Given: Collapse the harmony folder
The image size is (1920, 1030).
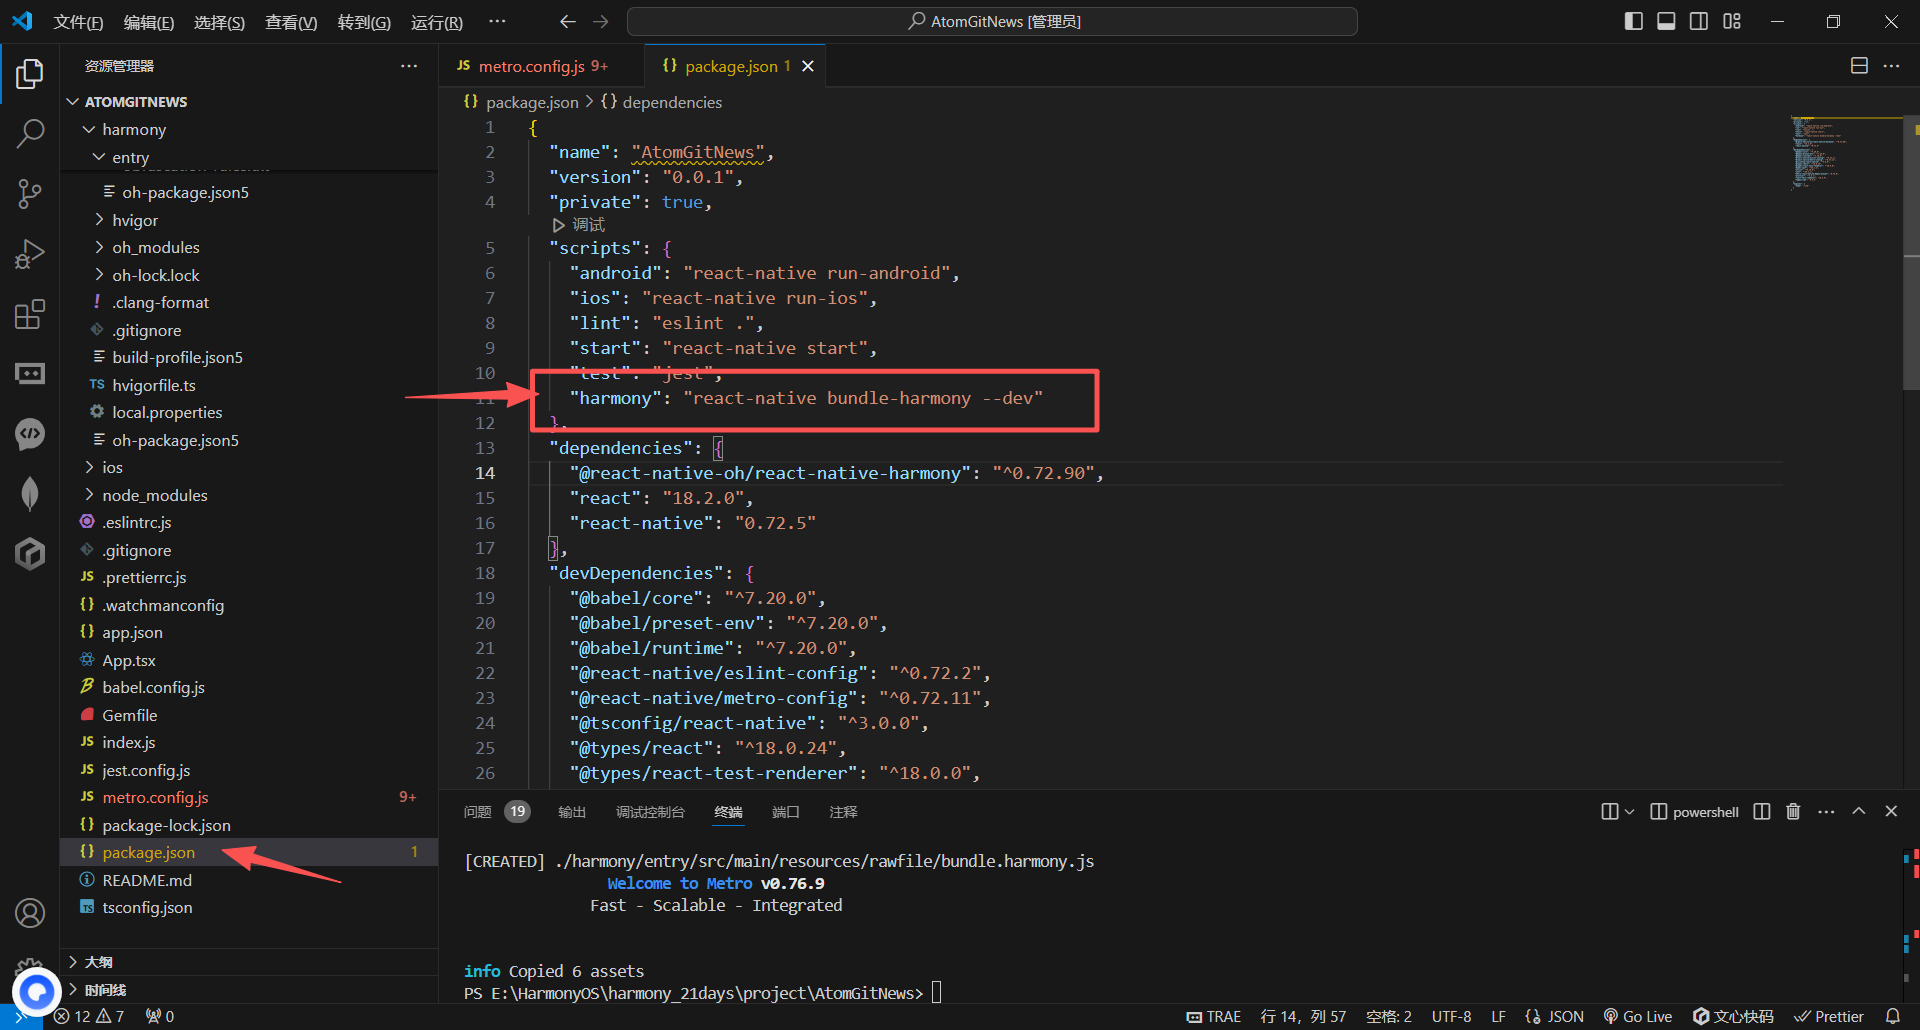Looking at the screenshot, I should click(x=250, y=129).
